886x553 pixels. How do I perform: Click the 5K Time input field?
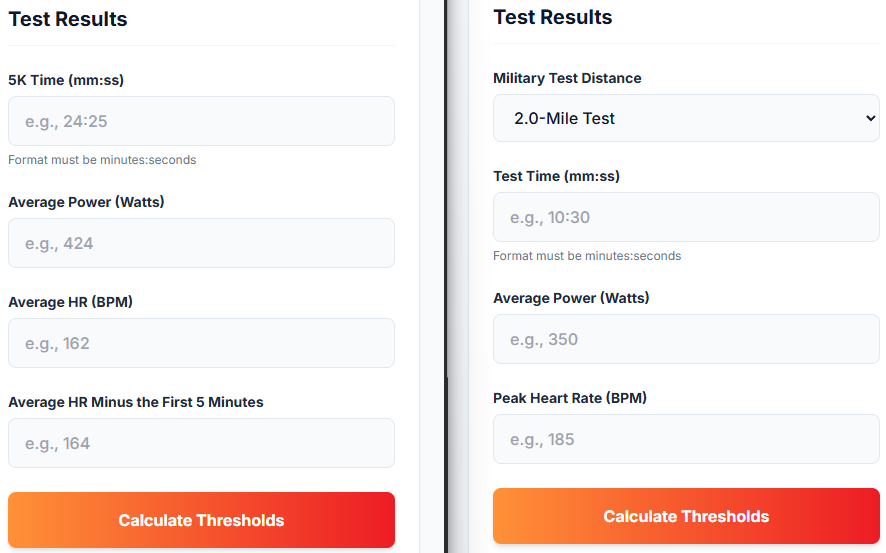[x=201, y=121]
